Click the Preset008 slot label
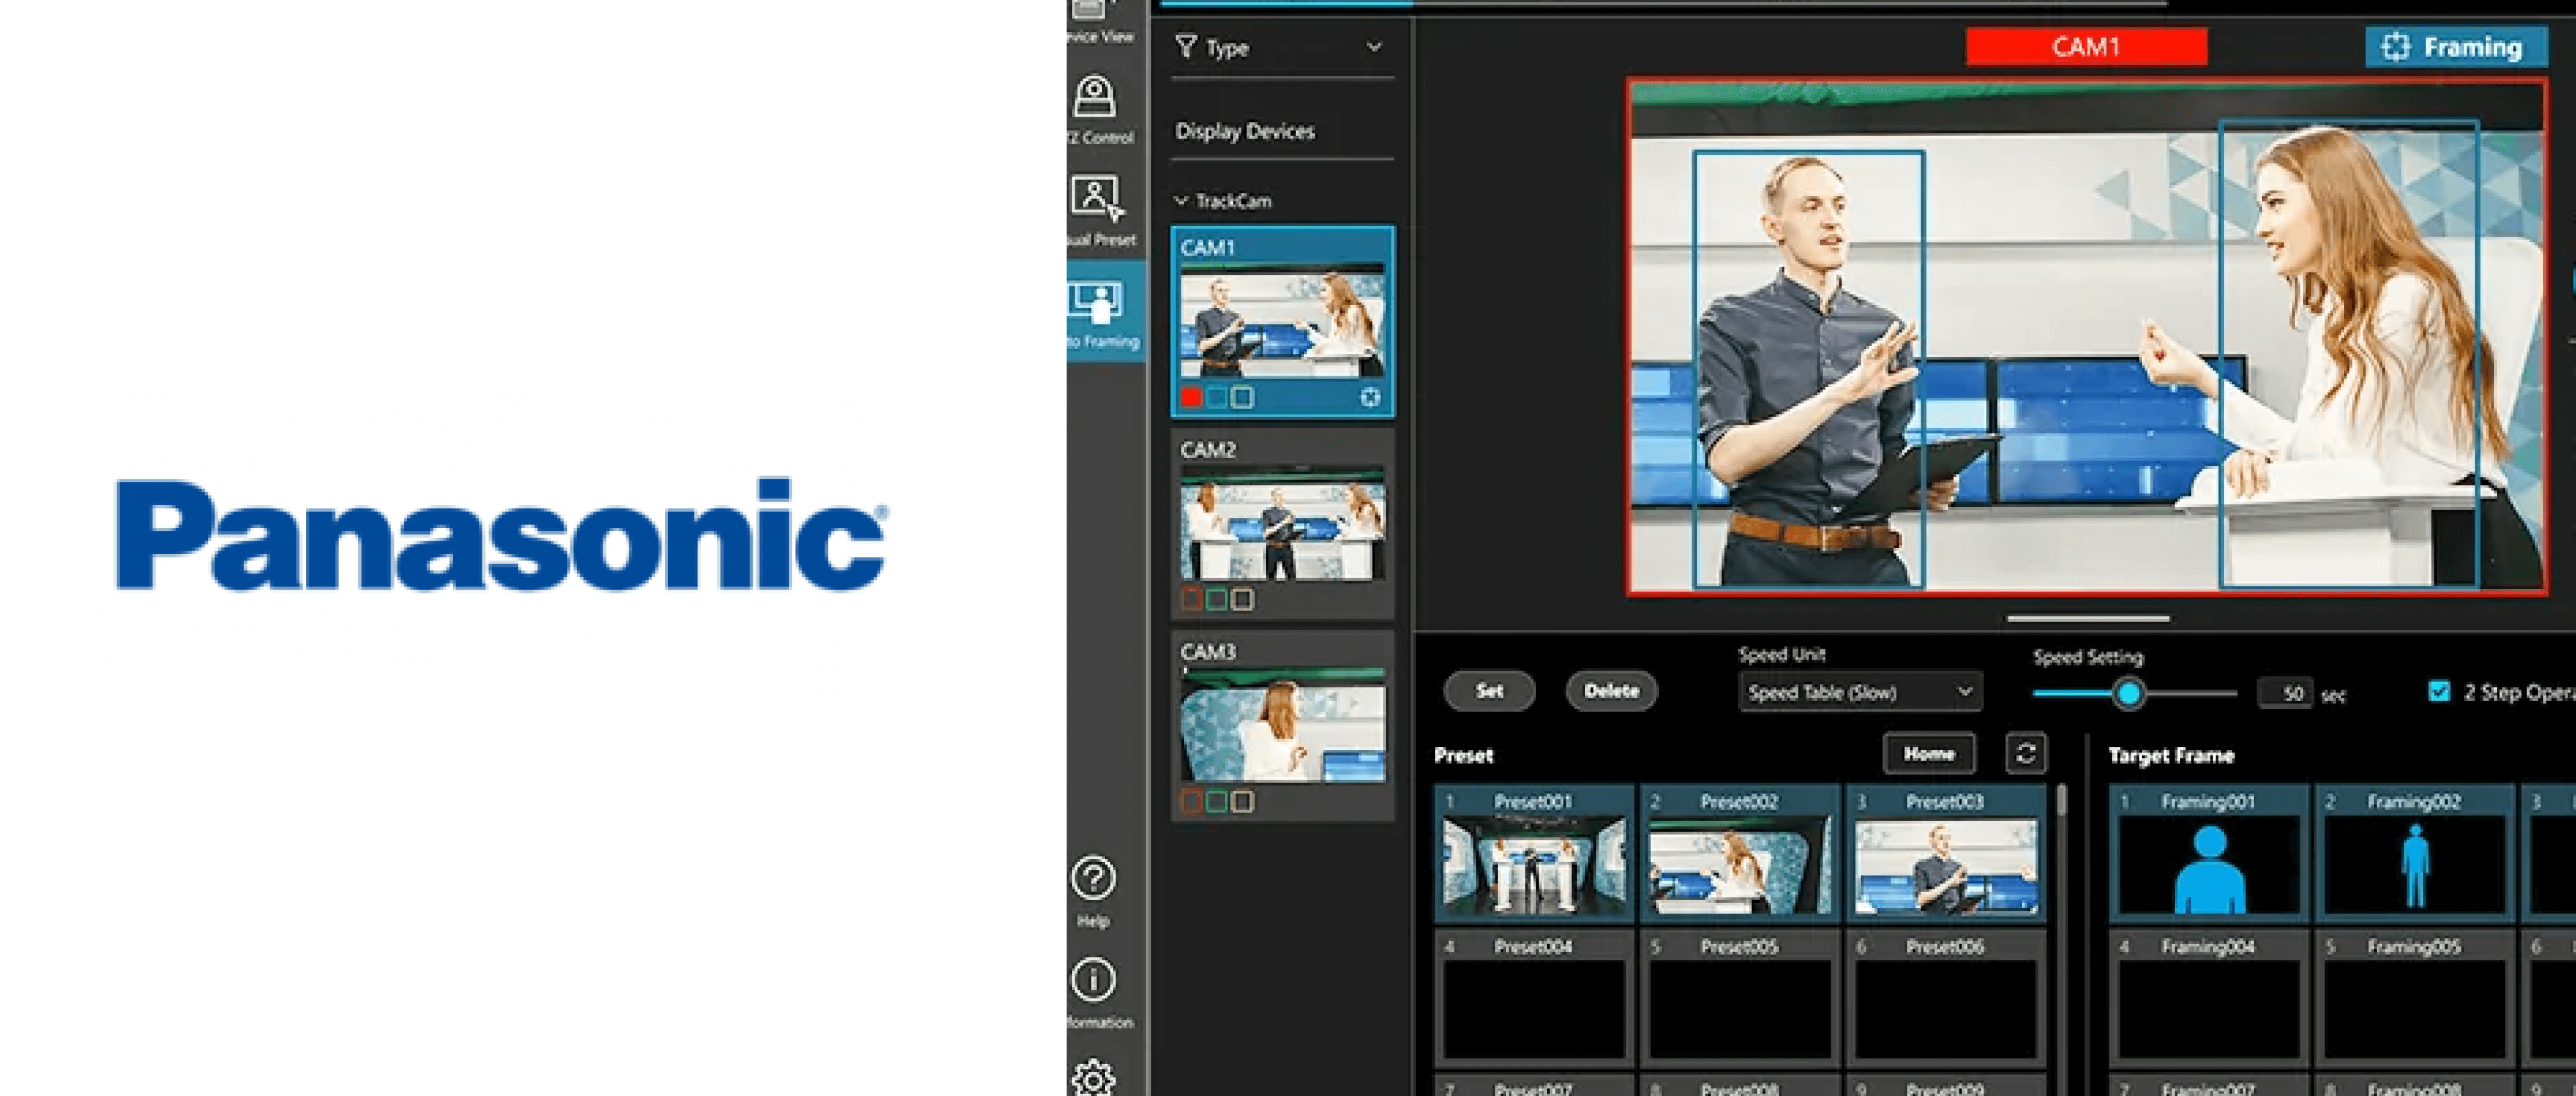 pos(1739,1088)
